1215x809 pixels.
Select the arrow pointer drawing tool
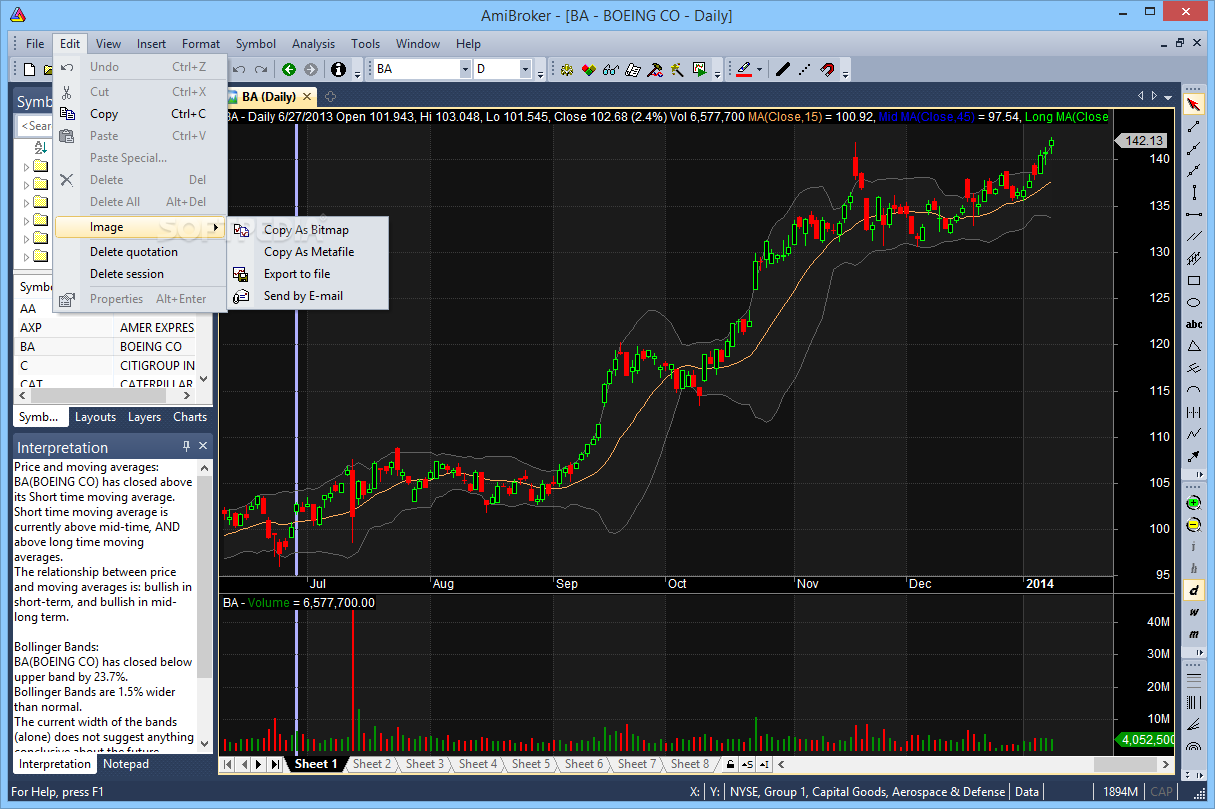(1194, 104)
